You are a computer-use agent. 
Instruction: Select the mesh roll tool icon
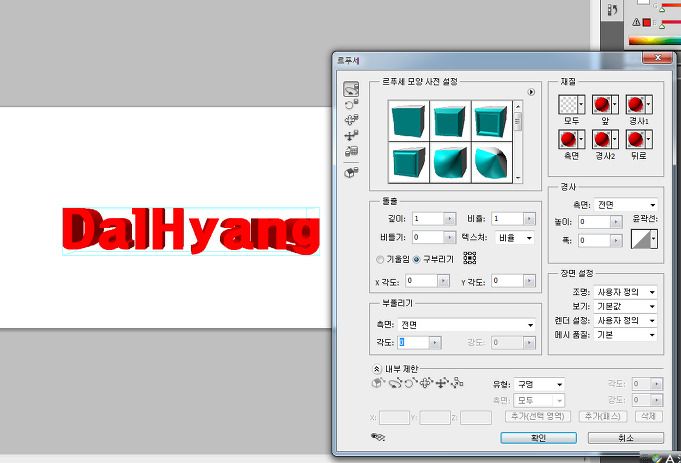pyautogui.click(x=351, y=104)
